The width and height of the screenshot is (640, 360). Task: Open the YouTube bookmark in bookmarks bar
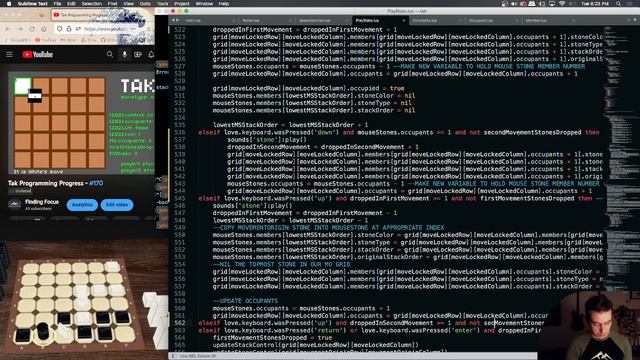coord(46,40)
